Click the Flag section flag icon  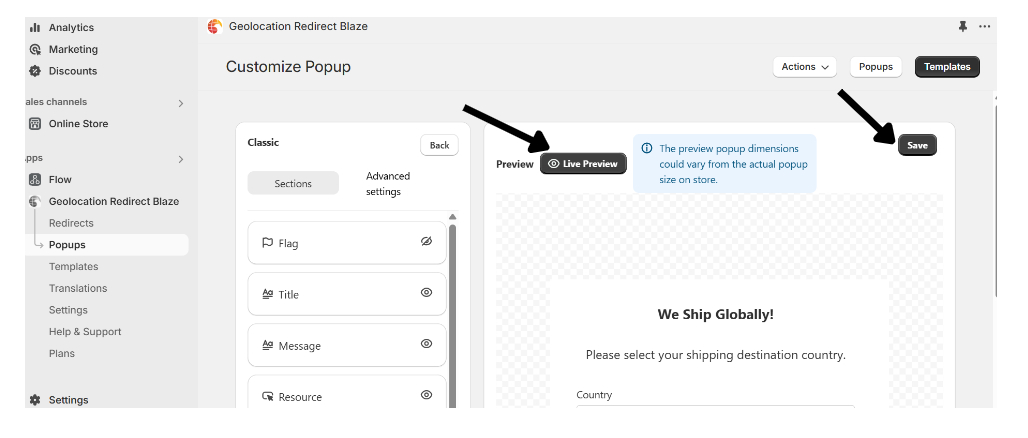pos(267,243)
